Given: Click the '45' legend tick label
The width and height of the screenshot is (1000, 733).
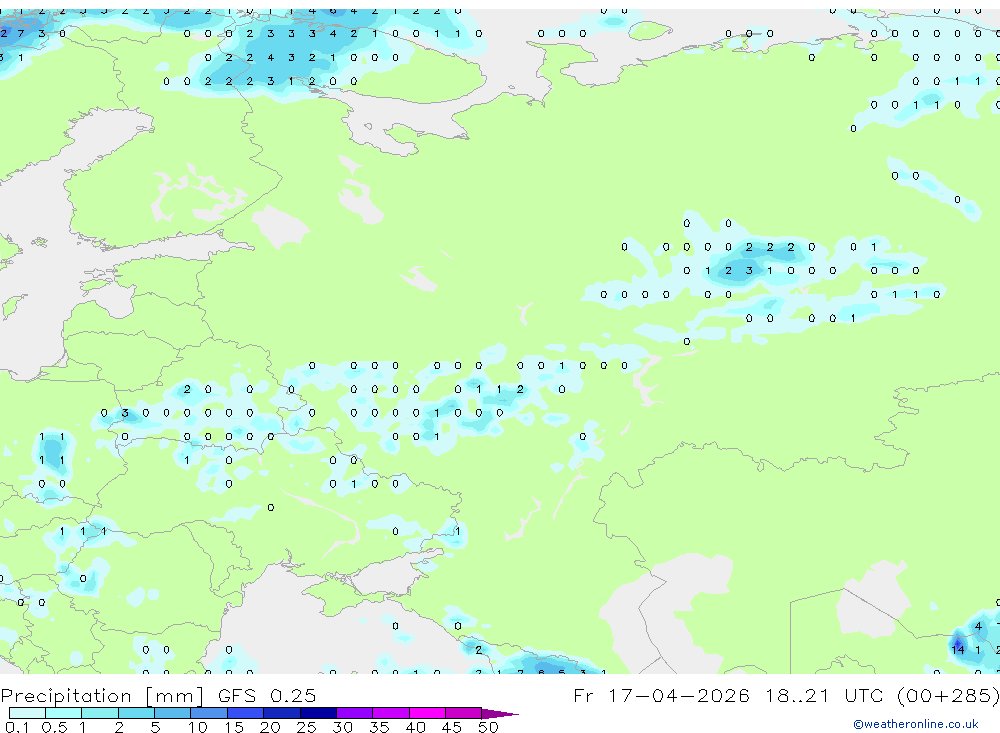Looking at the screenshot, I should pos(452,727).
